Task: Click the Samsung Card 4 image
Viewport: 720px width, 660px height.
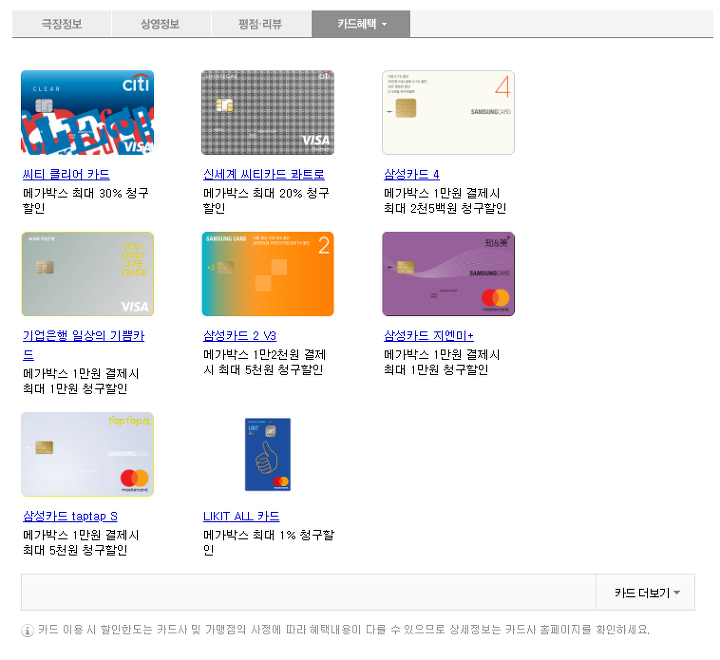Action: pyautogui.click(x=448, y=113)
